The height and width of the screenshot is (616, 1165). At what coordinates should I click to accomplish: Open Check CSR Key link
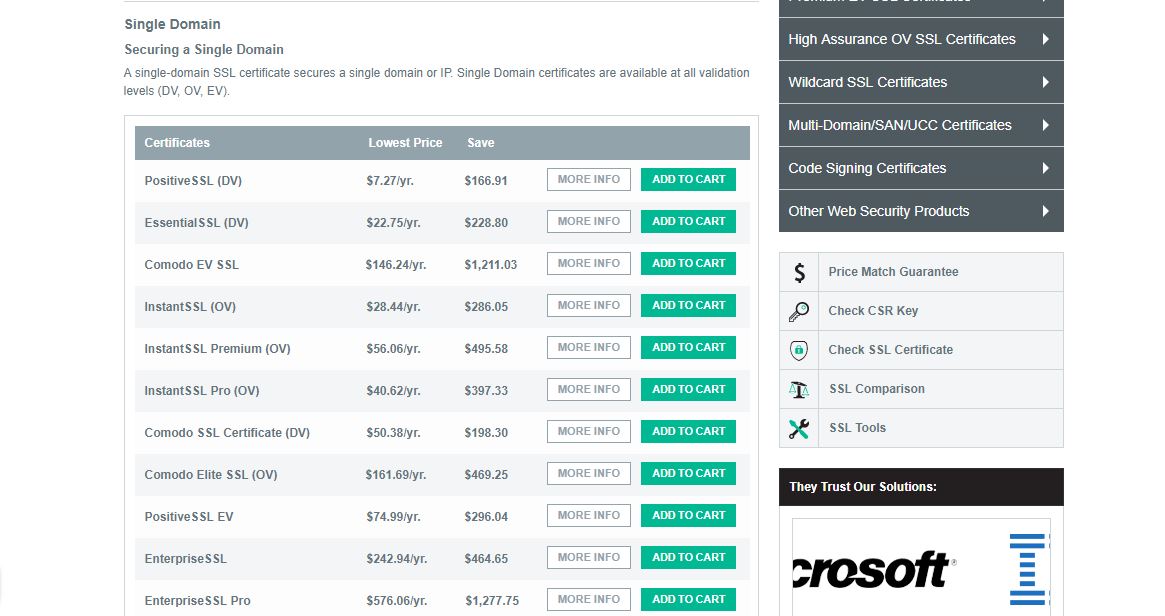point(873,311)
